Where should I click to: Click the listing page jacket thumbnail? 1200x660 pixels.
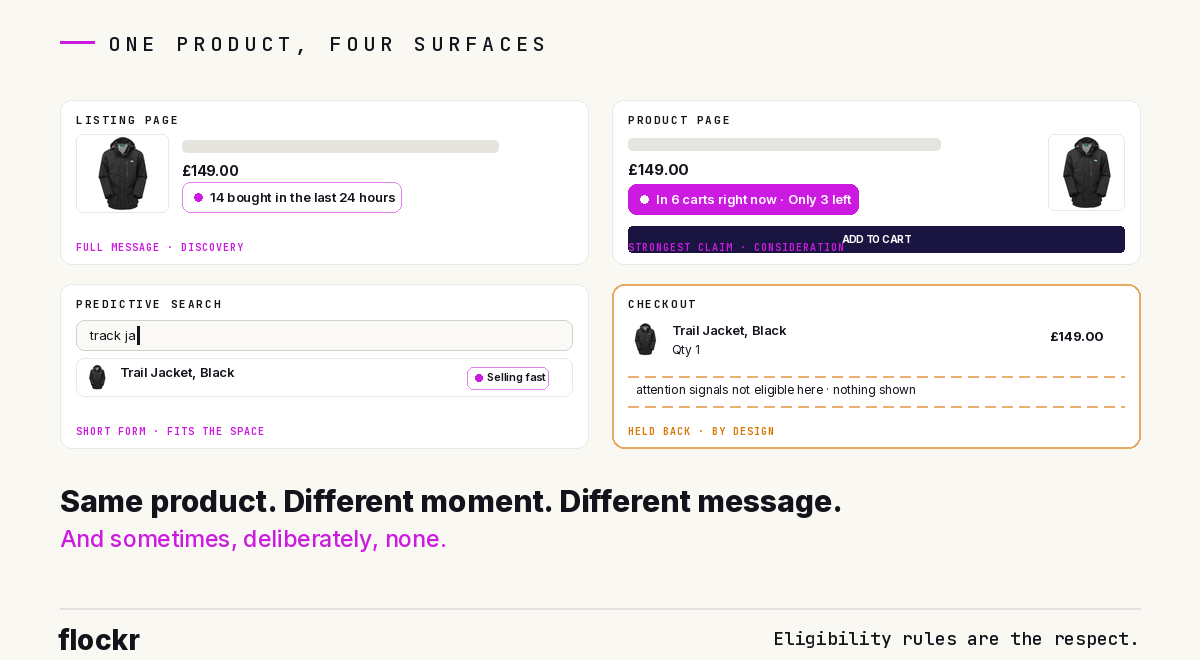click(x=122, y=173)
